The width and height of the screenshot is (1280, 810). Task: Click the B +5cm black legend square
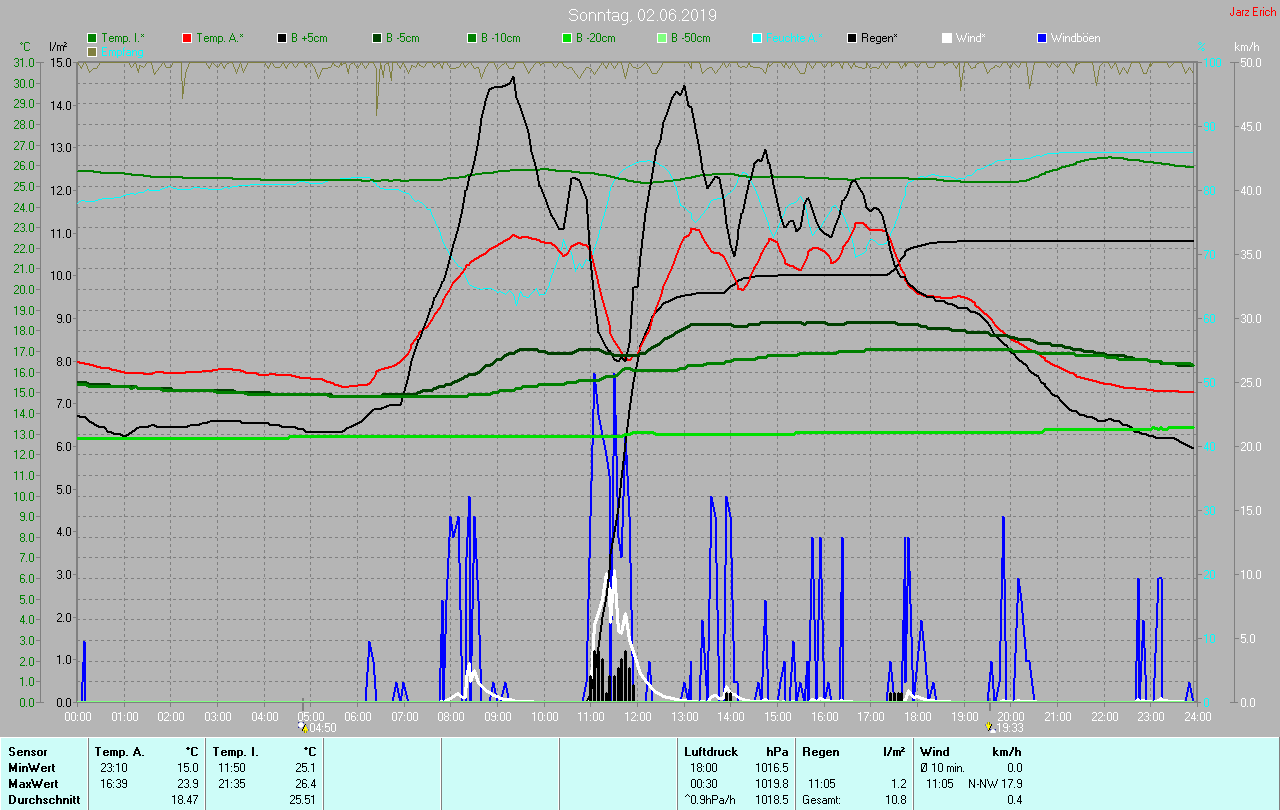282,38
